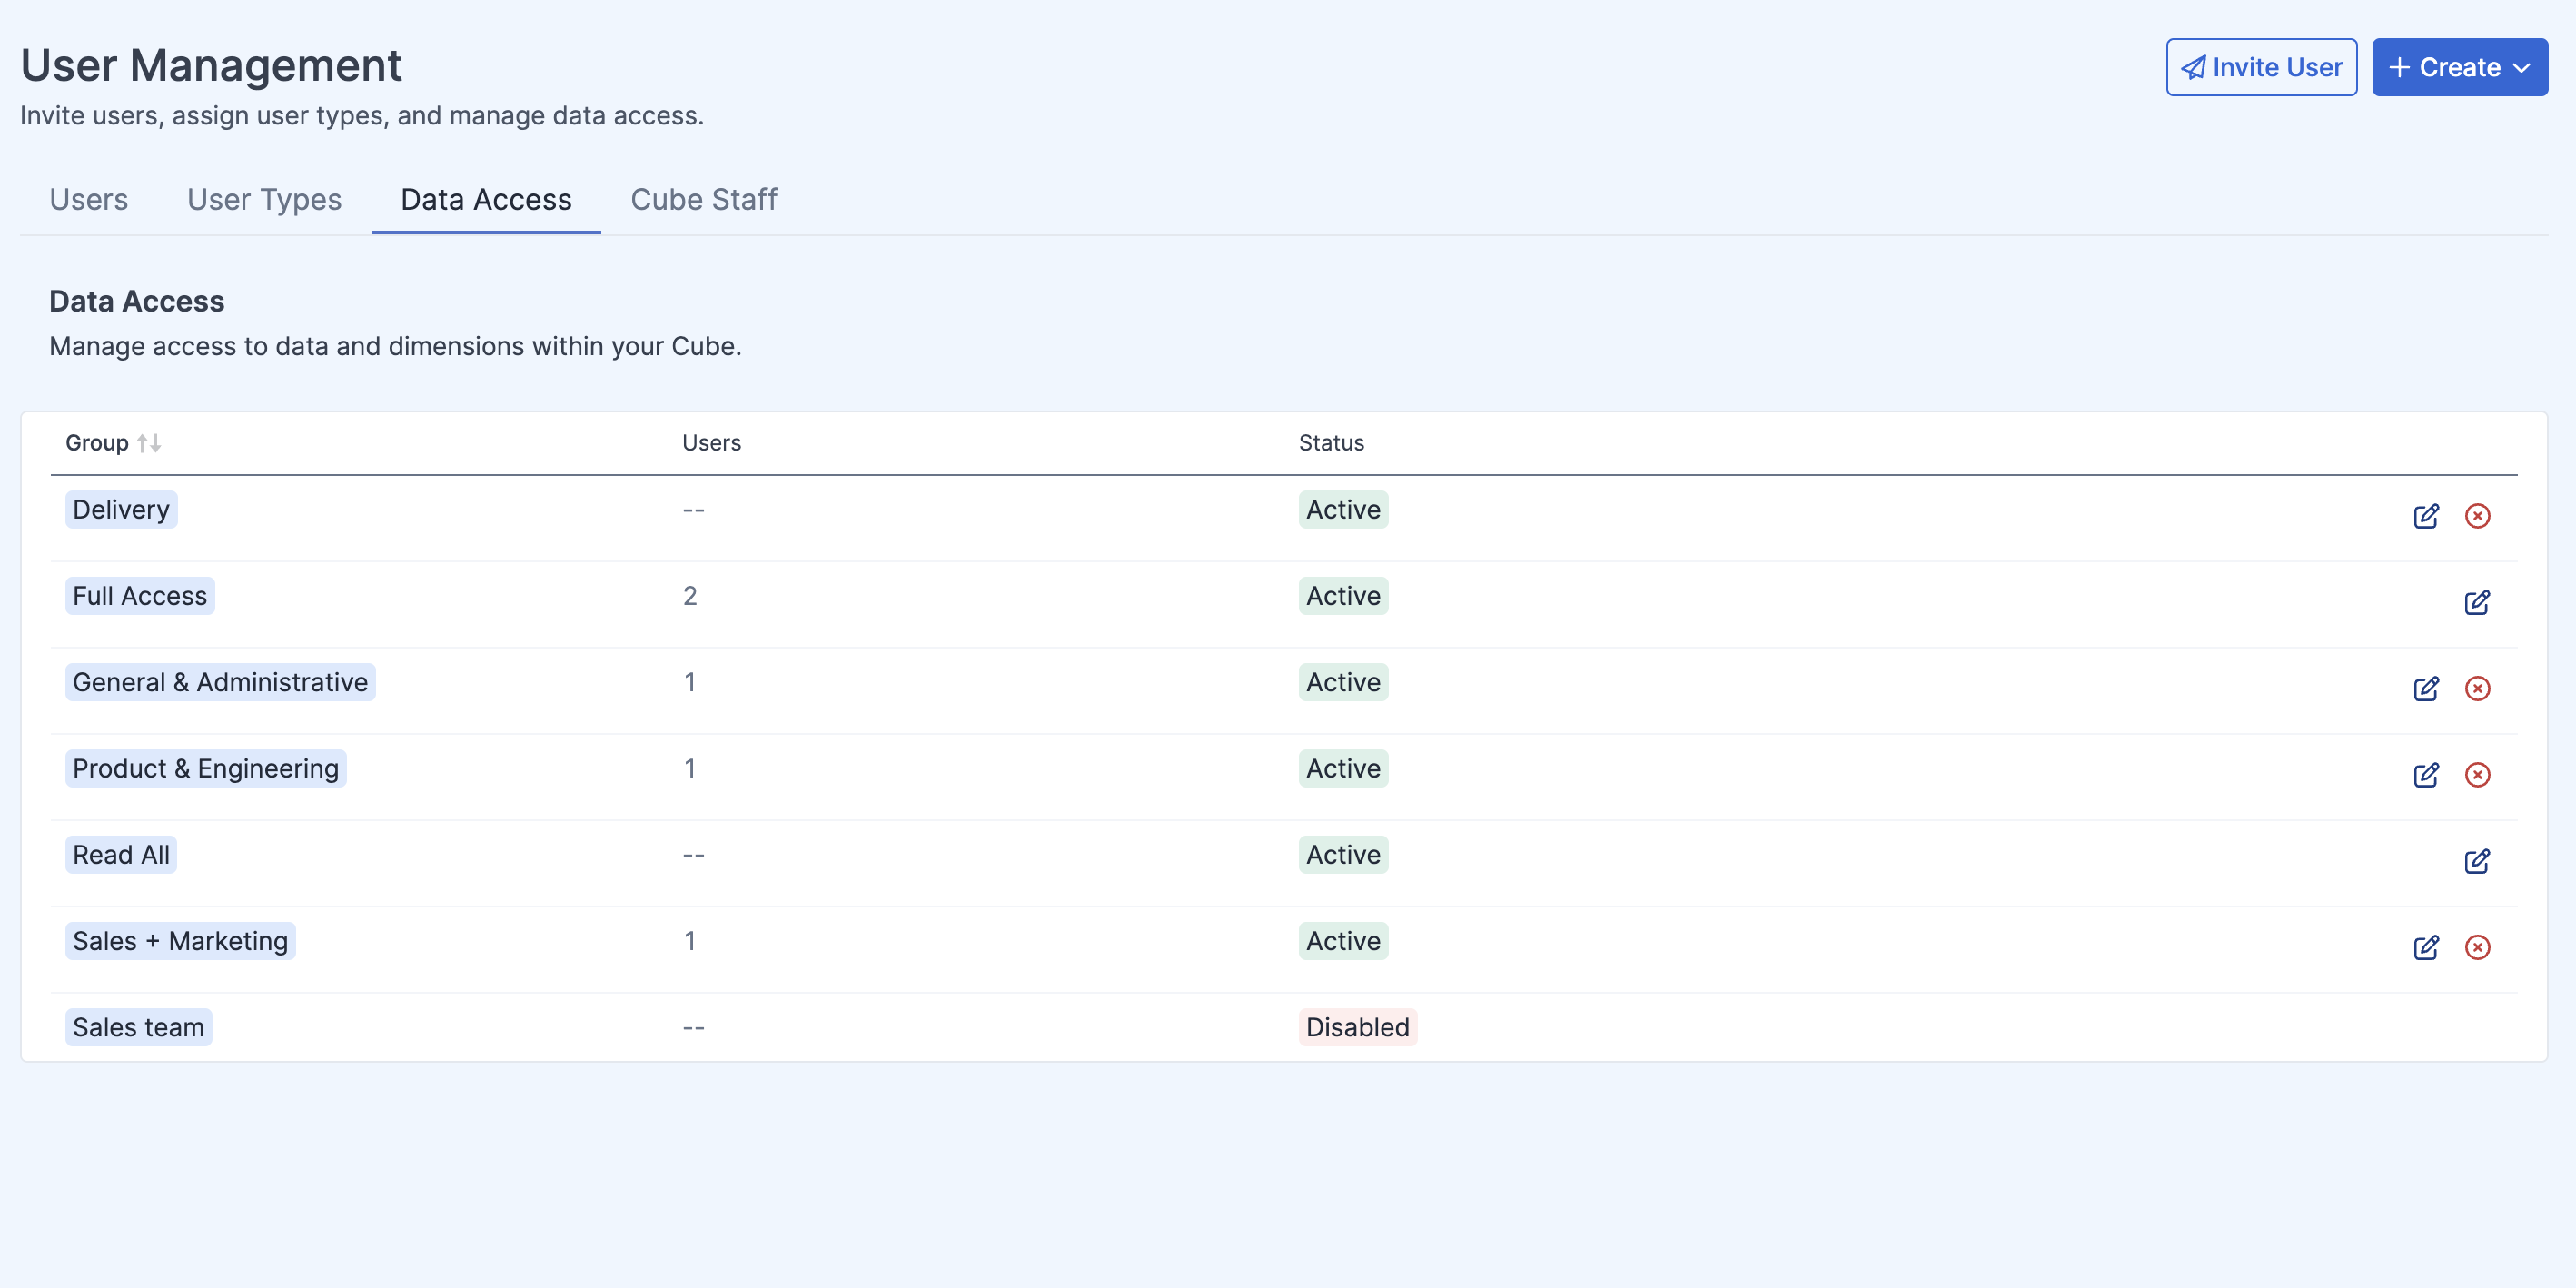Click user count 1 for Product & Engineering
The image size is (2576, 1288).
pos(690,769)
